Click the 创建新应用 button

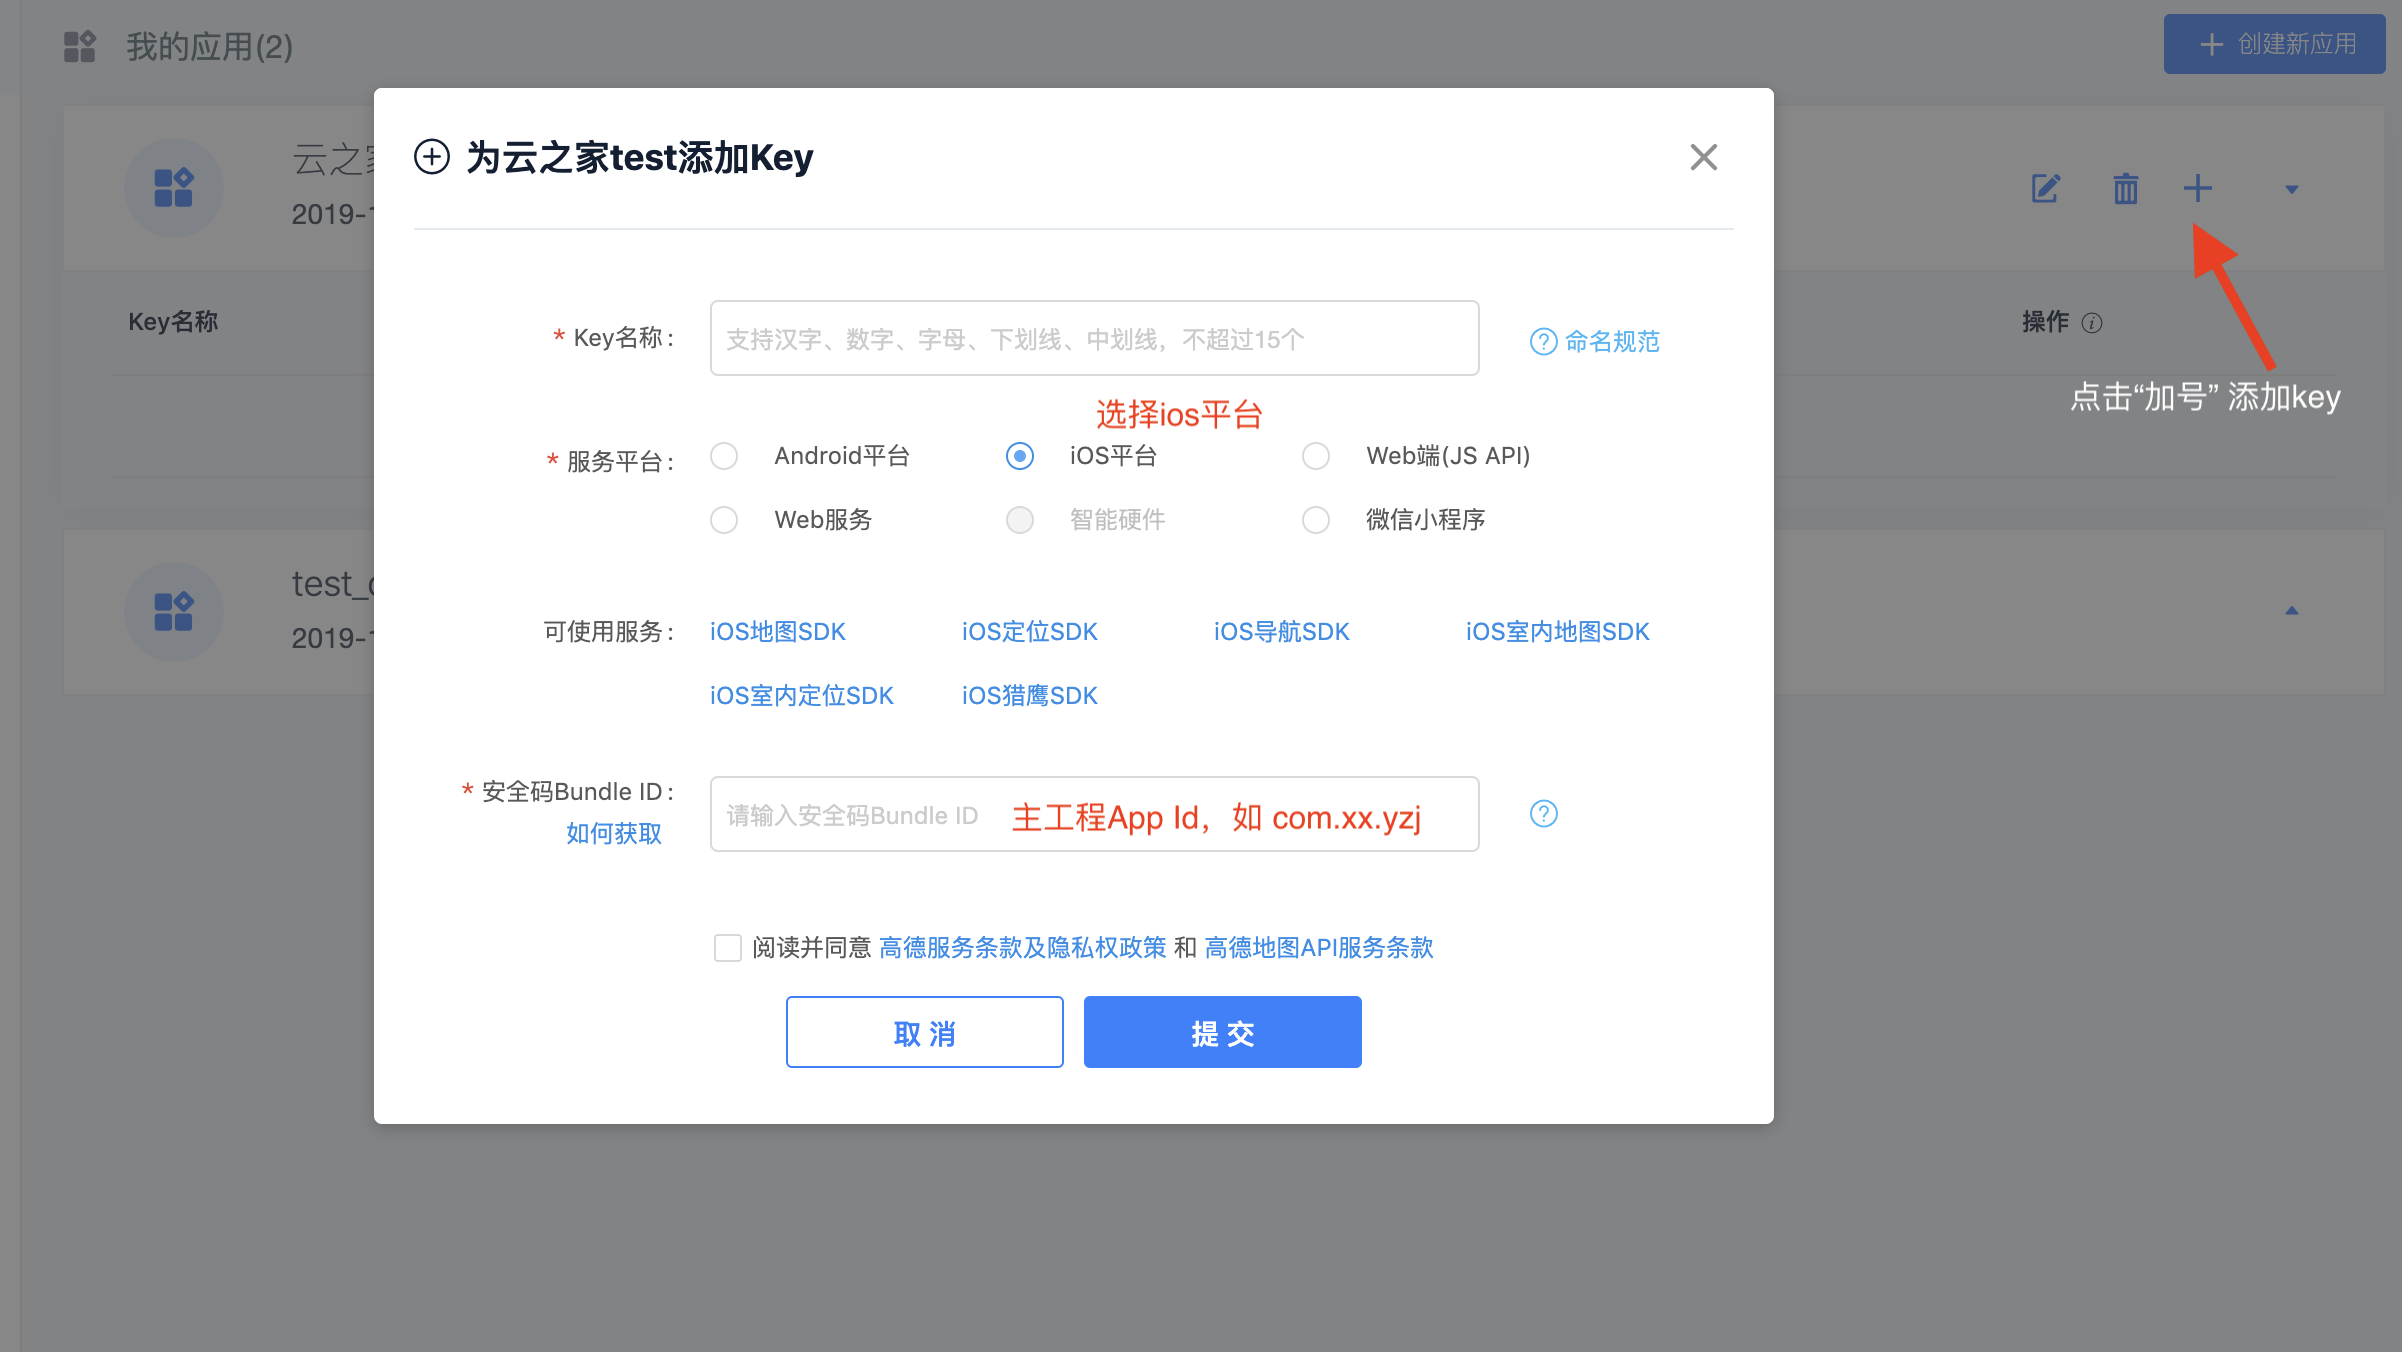(2274, 44)
